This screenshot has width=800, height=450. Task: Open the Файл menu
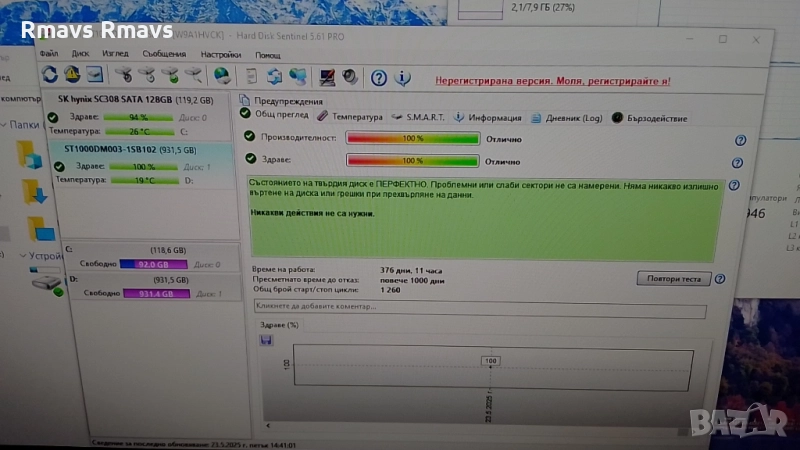tap(49, 54)
